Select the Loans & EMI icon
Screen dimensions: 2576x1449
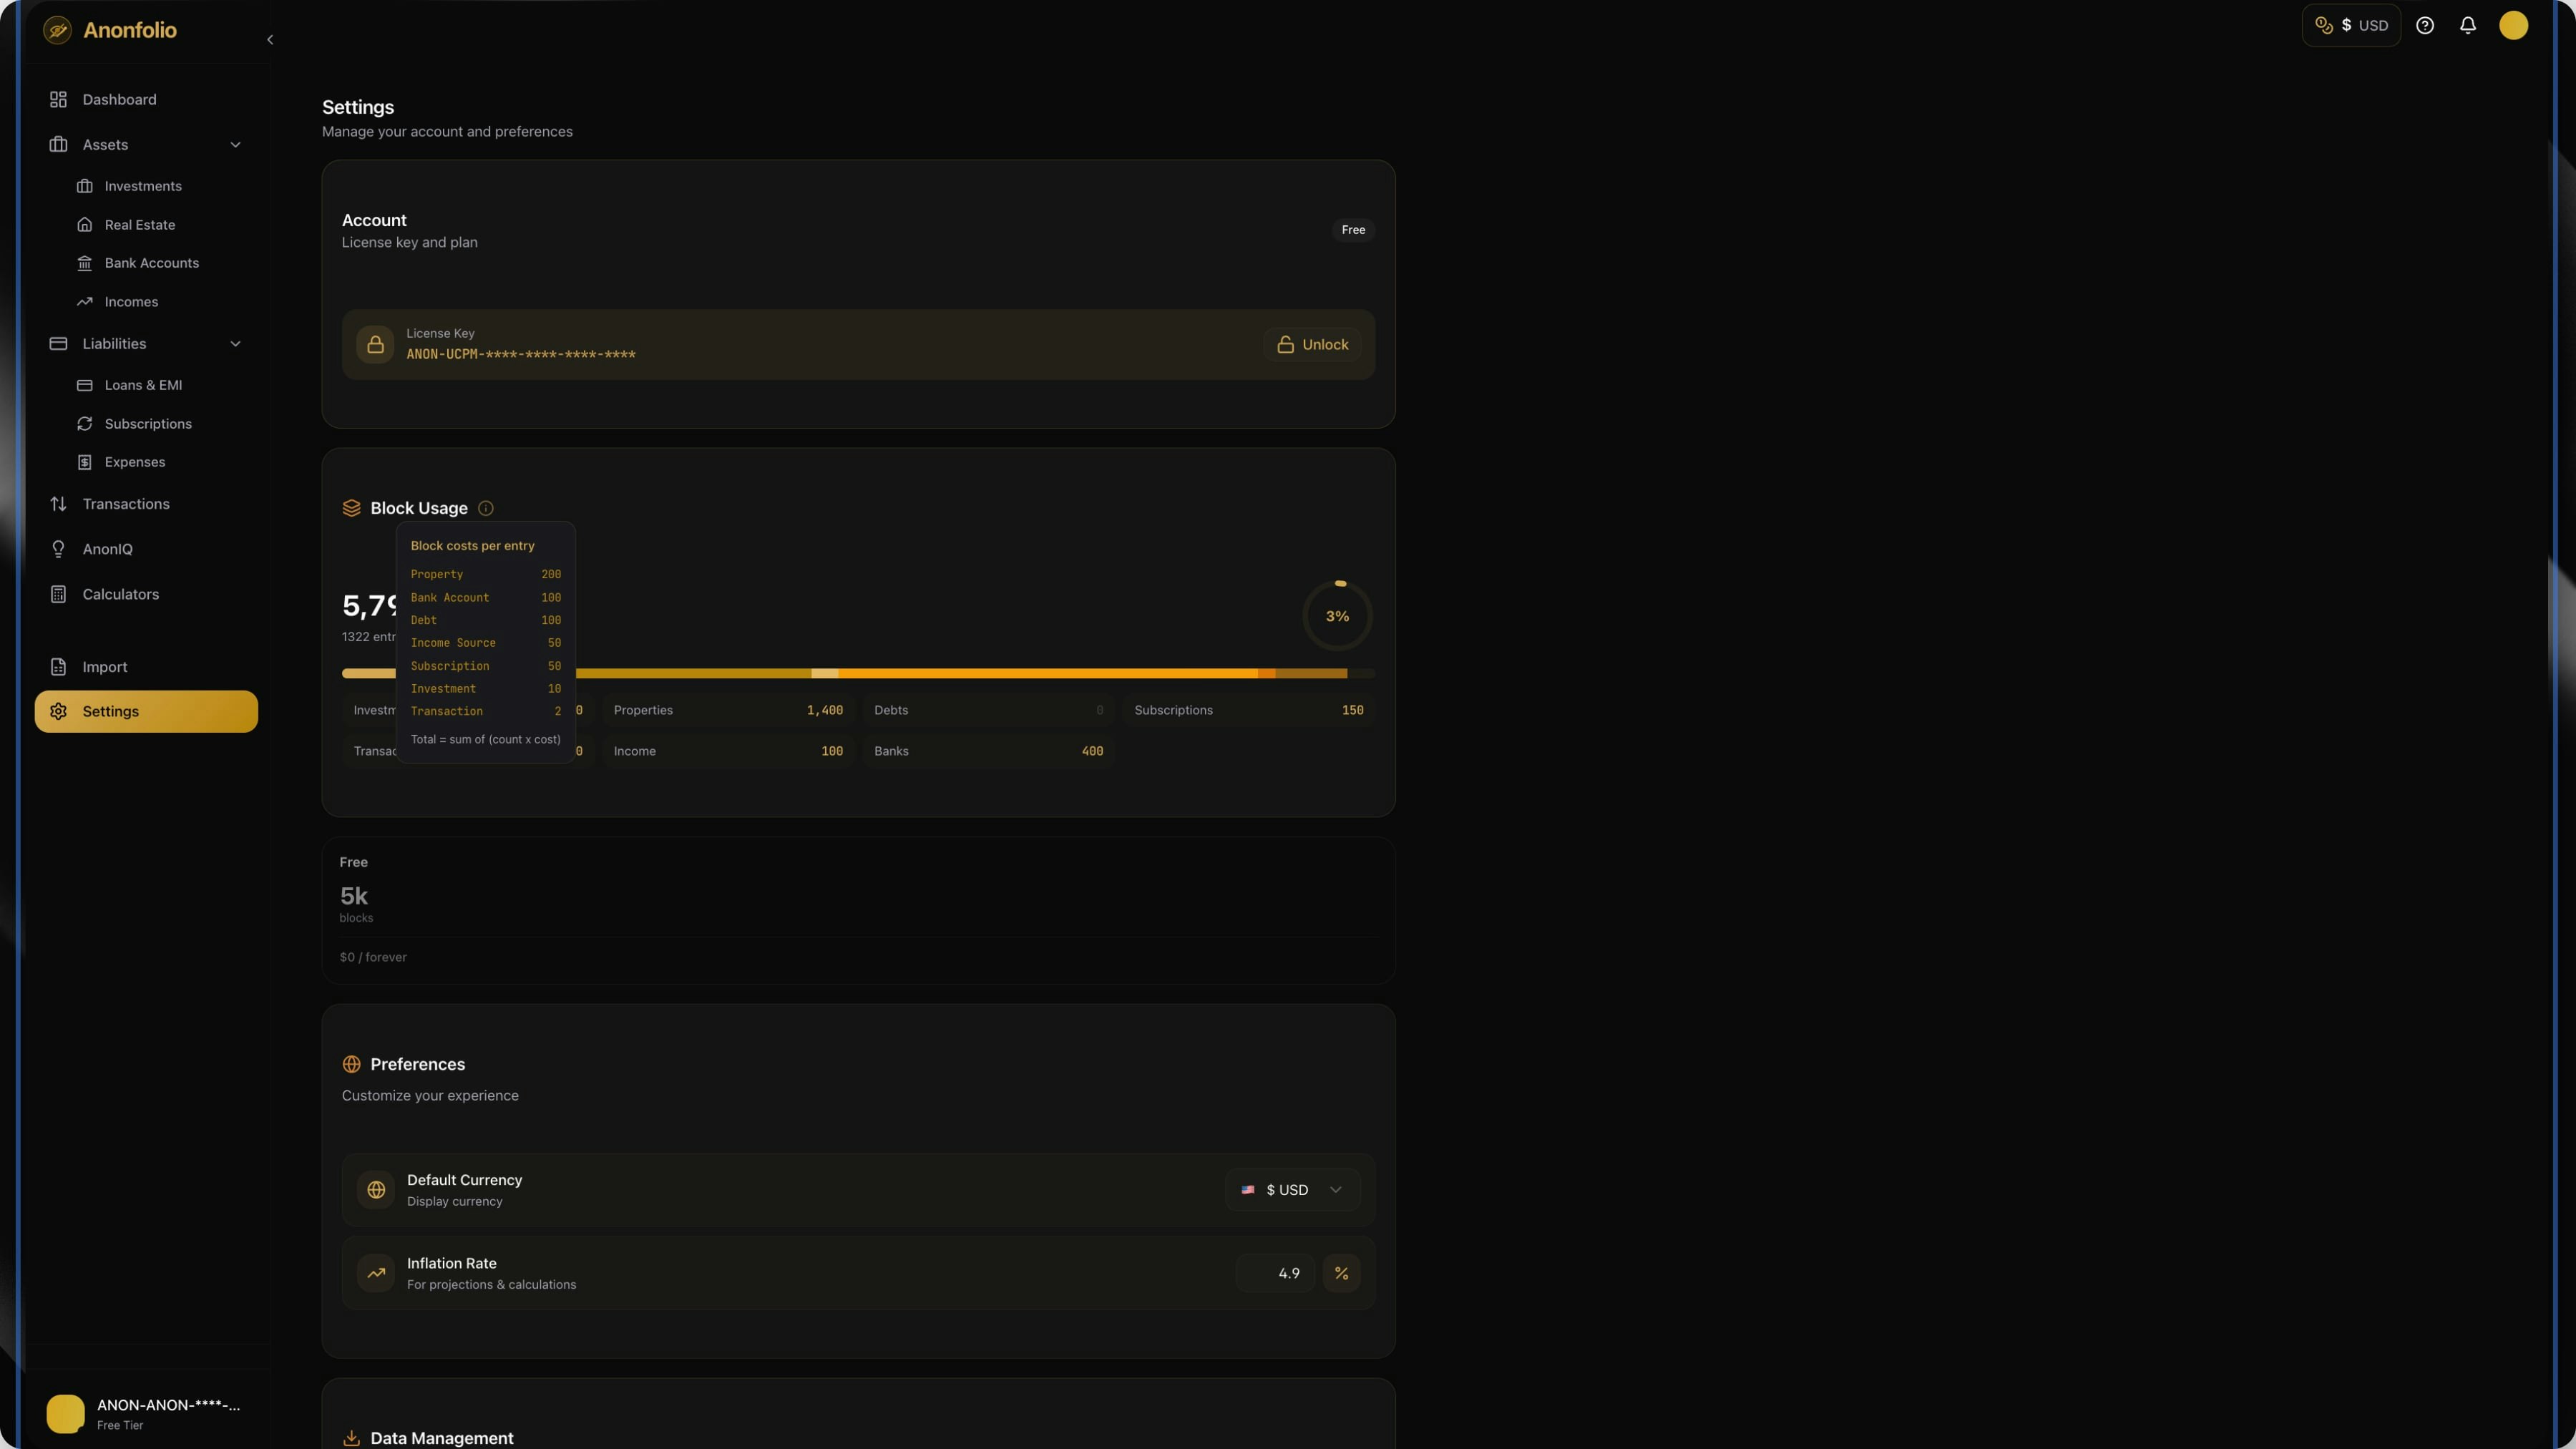click(x=86, y=385)
